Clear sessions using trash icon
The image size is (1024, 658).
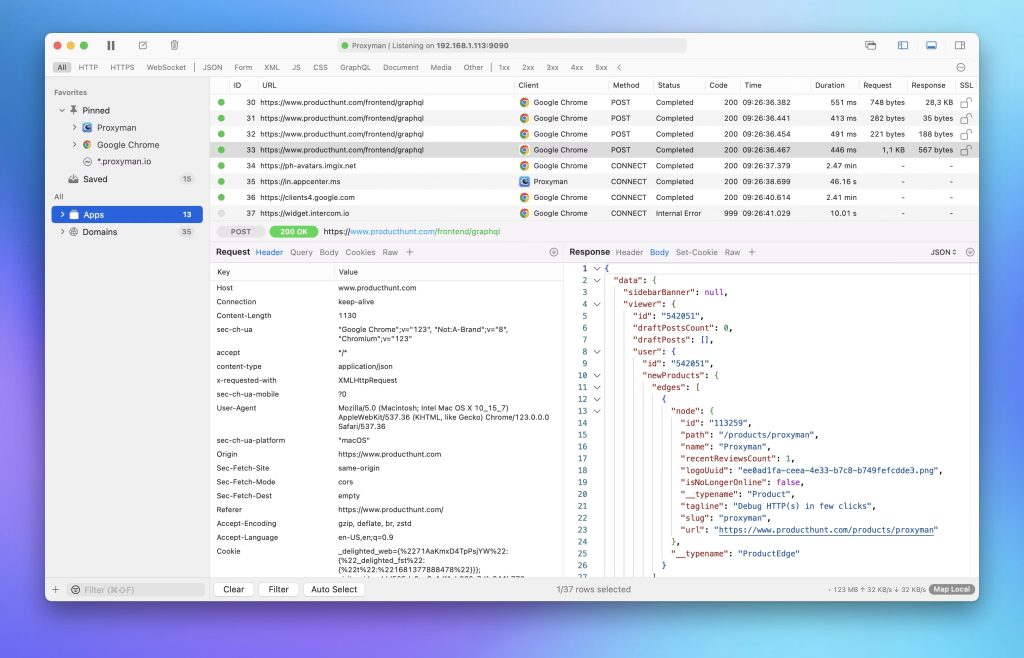tap(174, 45)
